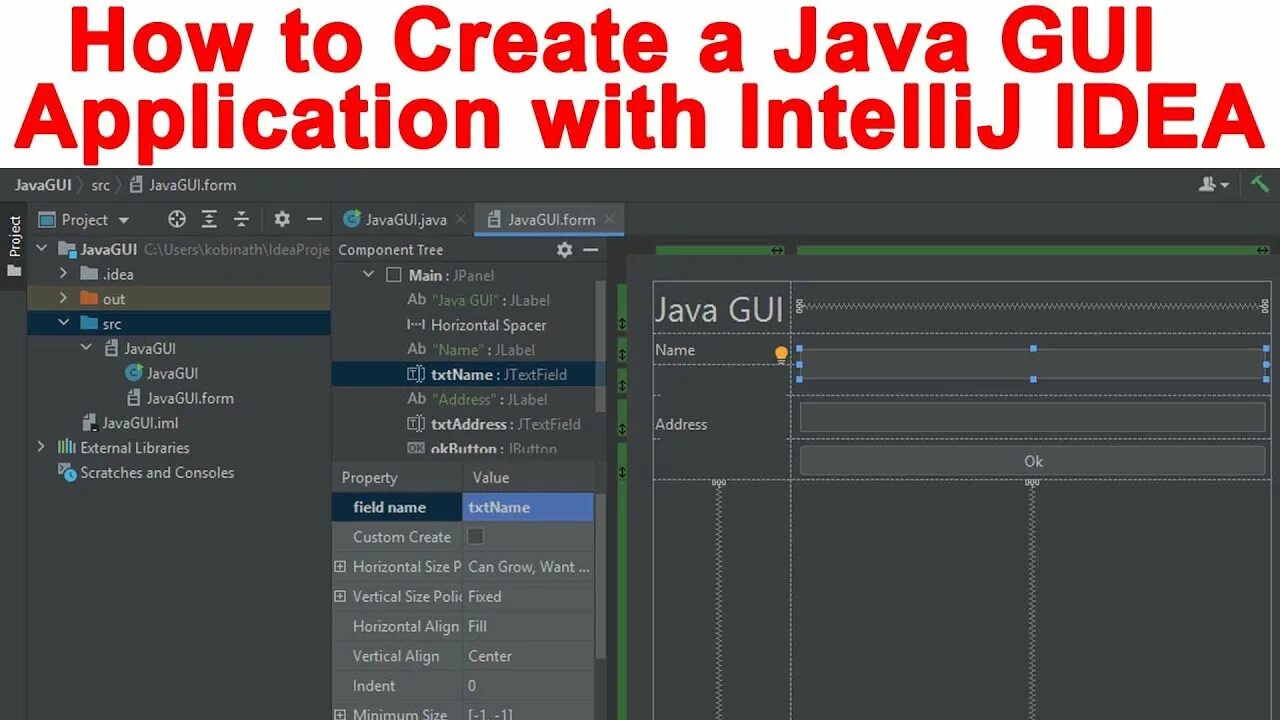Toggle the Custom Create checkbox
Screen dimensions: 1280x720
point(476,537)
